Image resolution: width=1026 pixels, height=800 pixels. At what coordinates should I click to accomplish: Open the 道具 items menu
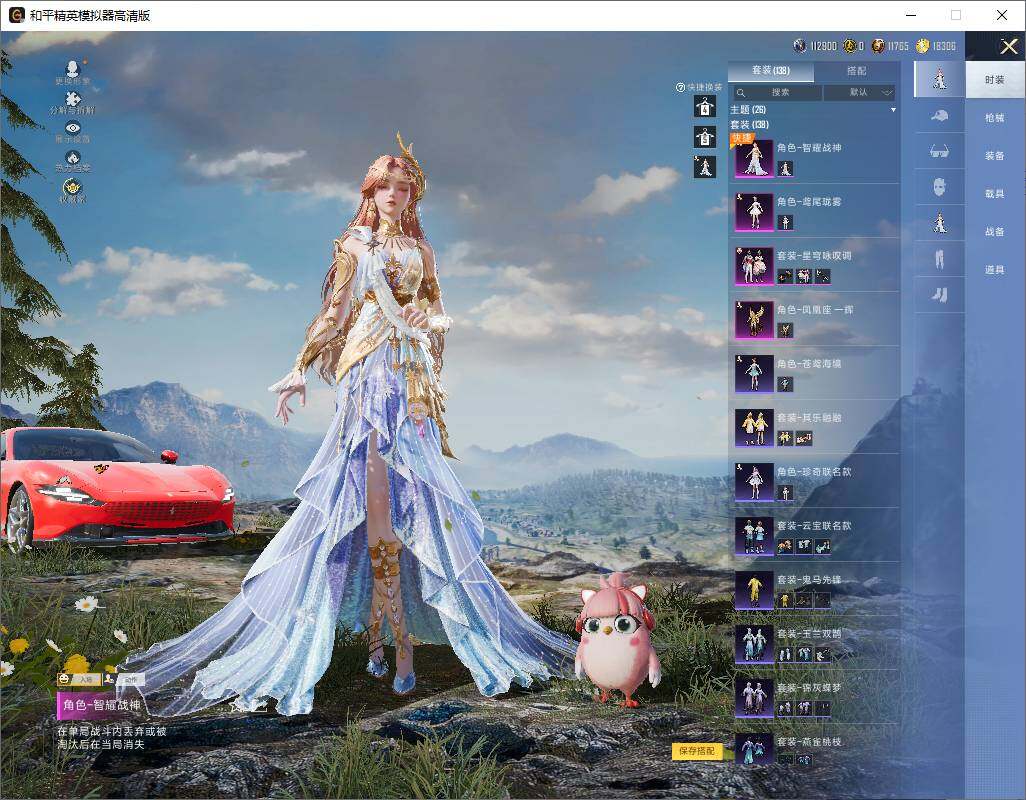995,270
